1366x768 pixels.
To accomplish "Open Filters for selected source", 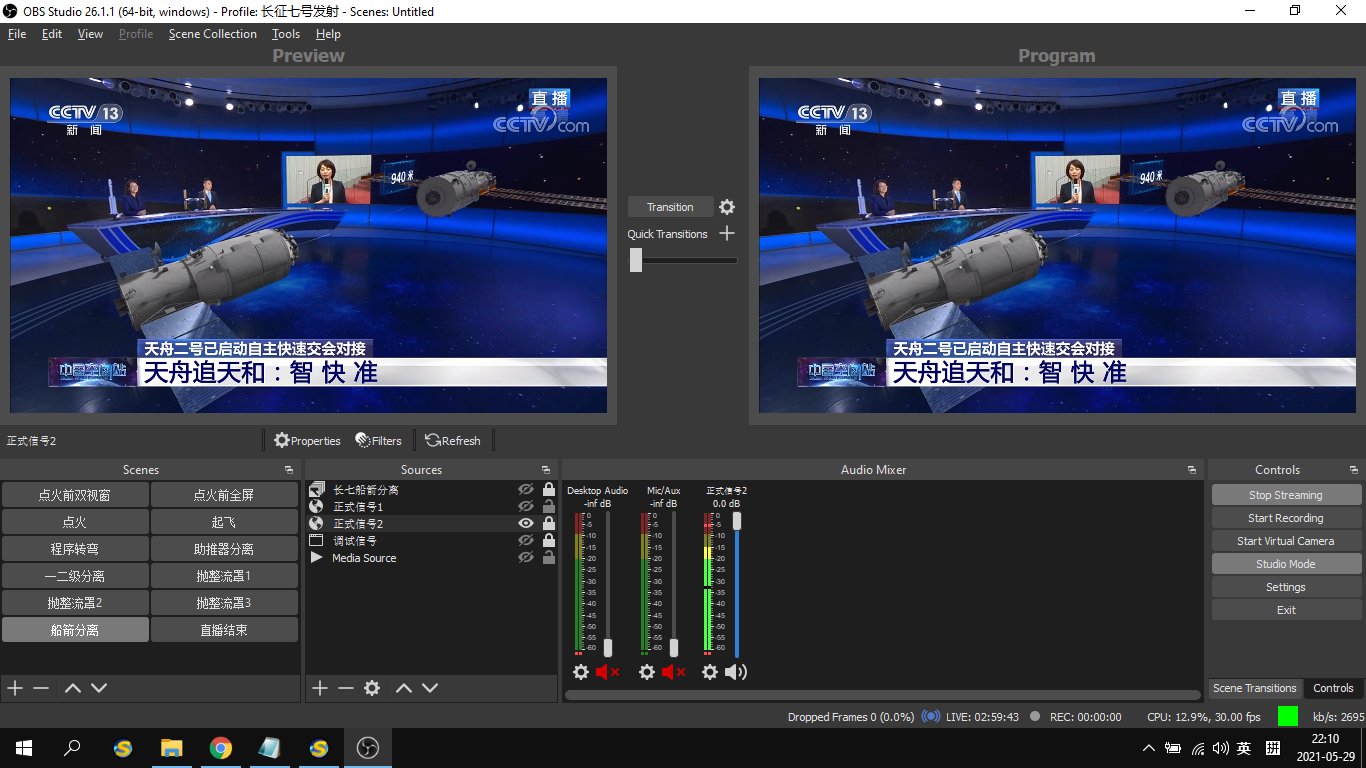I will point(378,440).
